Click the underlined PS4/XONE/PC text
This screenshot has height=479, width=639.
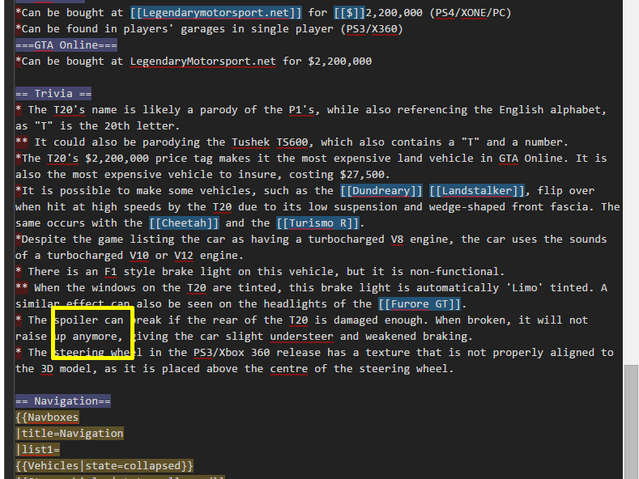(x=470, y=13)
